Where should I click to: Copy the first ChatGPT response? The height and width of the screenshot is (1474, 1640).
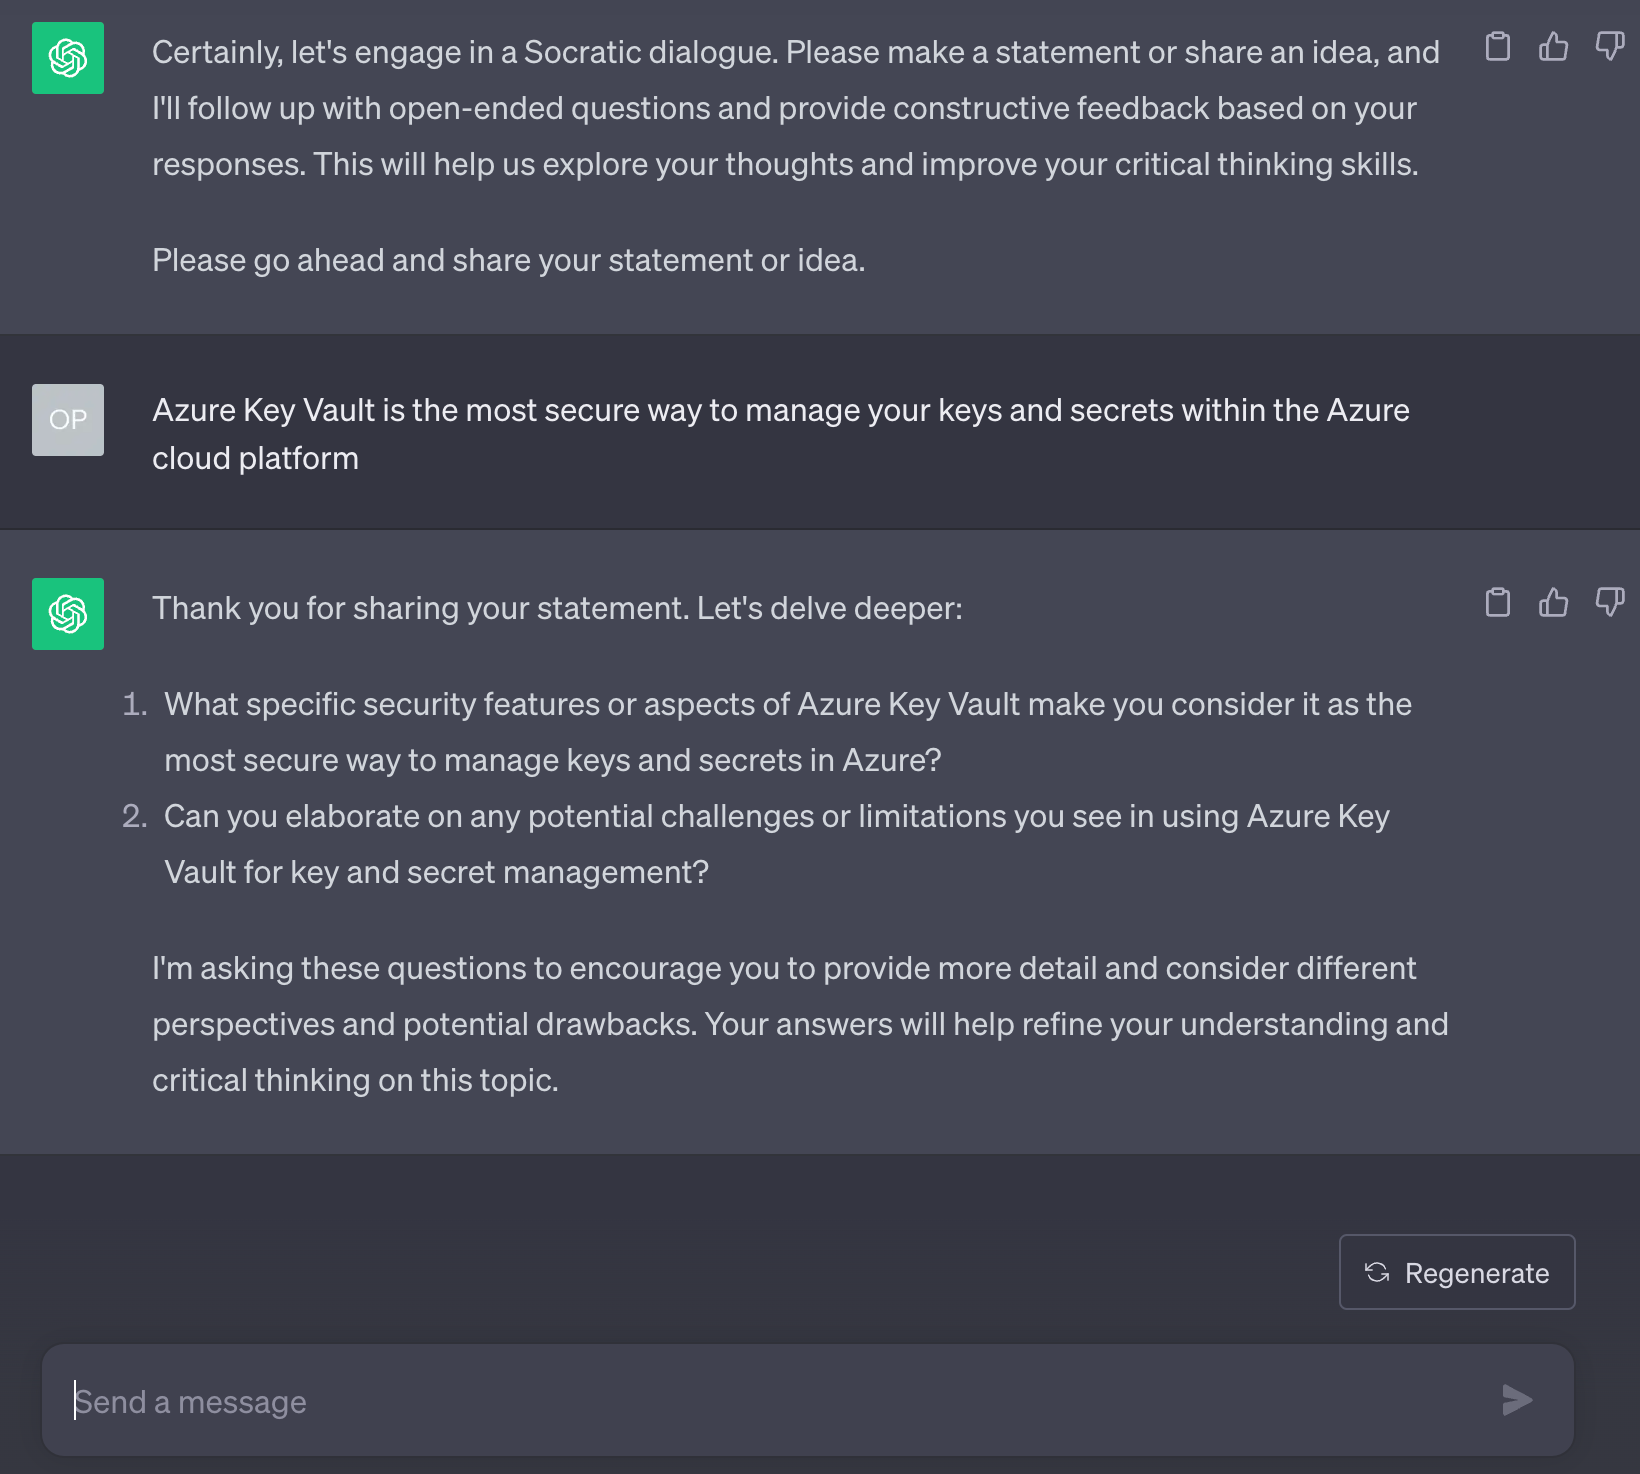pyautogui.click(x=1497, y=47)
